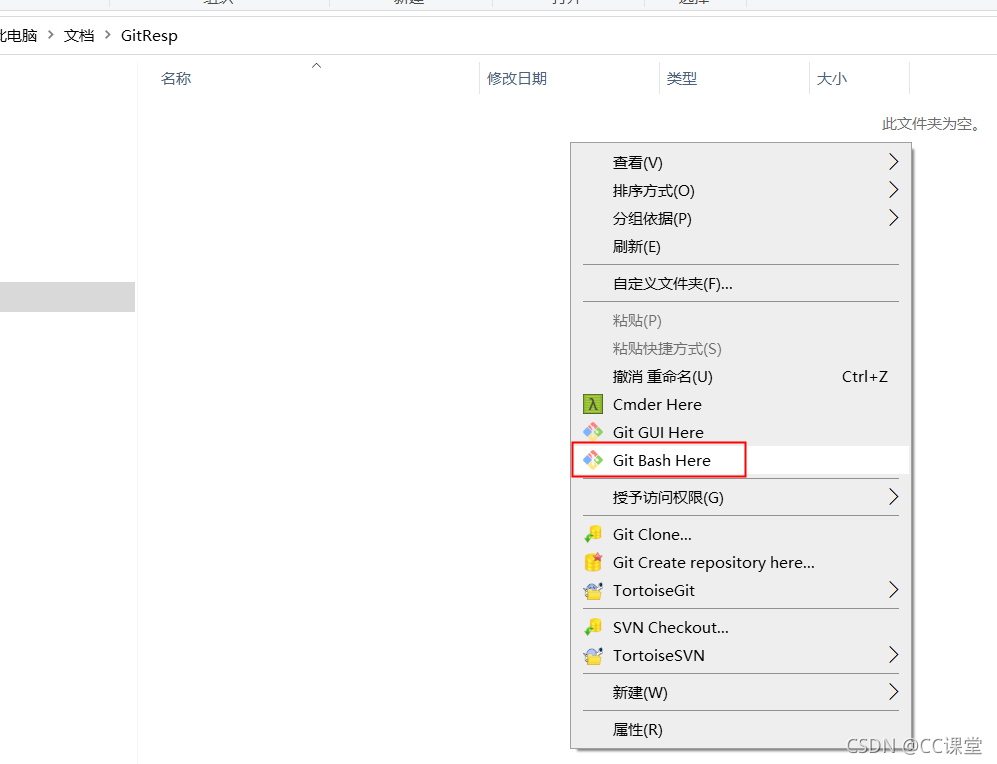Select 刷新(E) to refresh the folder
997x764 pixels.
pyautogui.click(x=741, y=247)
